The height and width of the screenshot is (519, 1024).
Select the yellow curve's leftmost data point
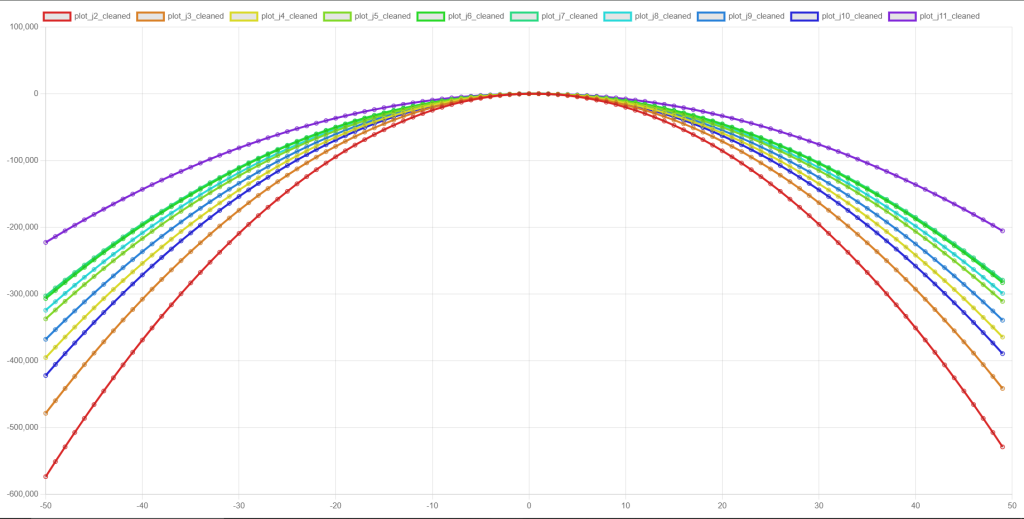pos(46,357)
